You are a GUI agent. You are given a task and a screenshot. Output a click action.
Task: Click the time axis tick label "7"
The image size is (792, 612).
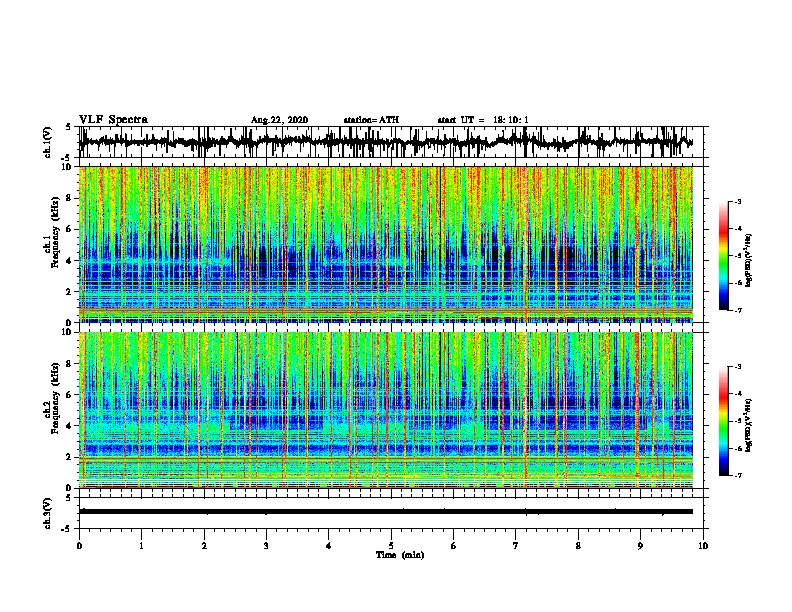click(516, 546)
